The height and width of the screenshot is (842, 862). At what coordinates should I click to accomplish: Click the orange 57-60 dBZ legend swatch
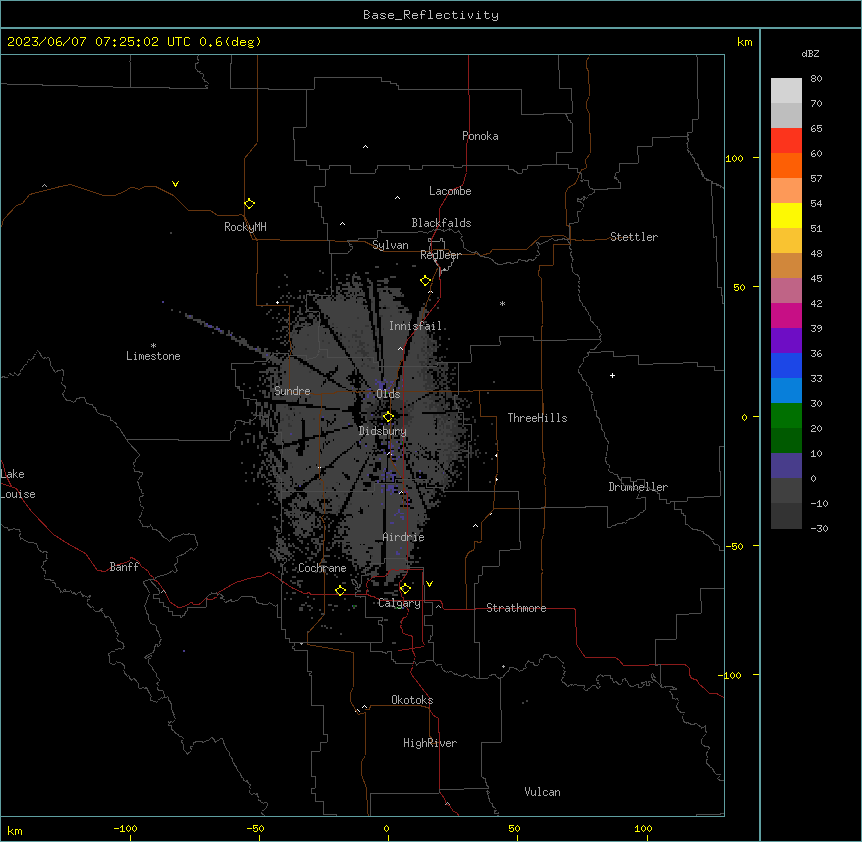click(x=786, y=165)
